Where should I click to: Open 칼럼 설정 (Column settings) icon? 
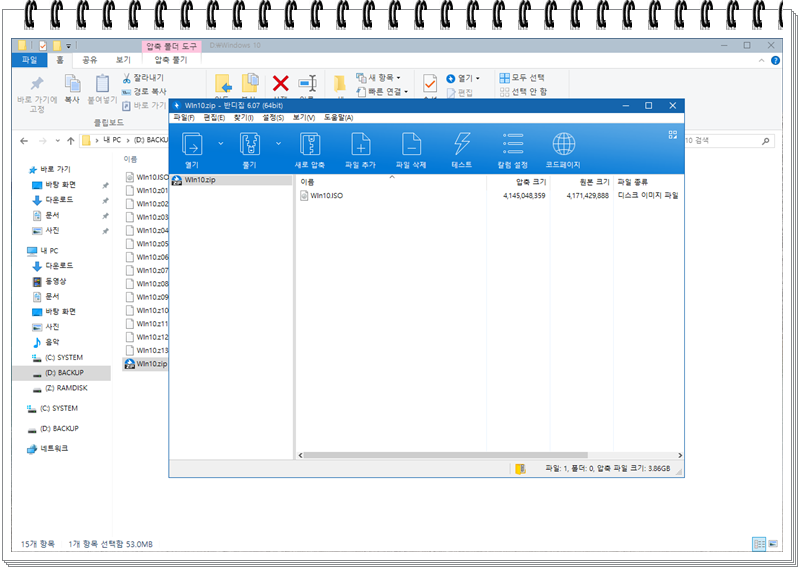tap(513, 144)
